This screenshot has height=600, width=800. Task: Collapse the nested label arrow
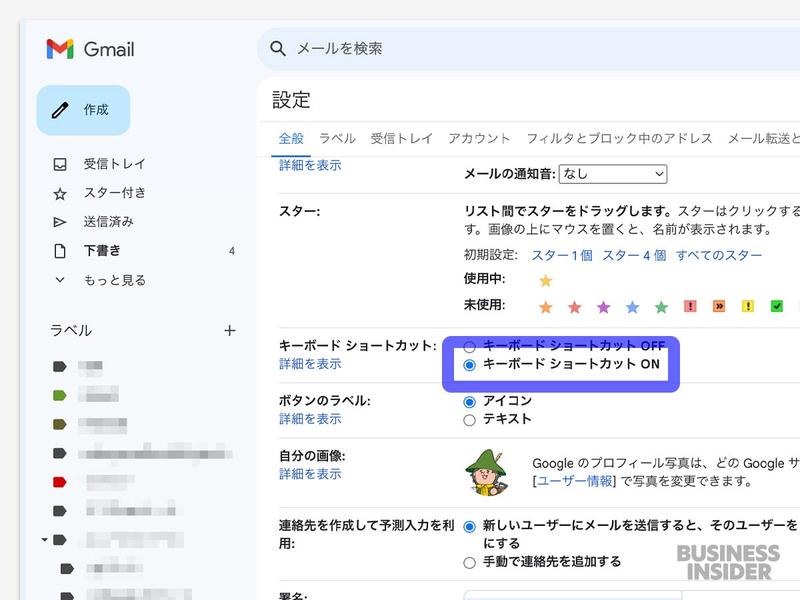44,540
